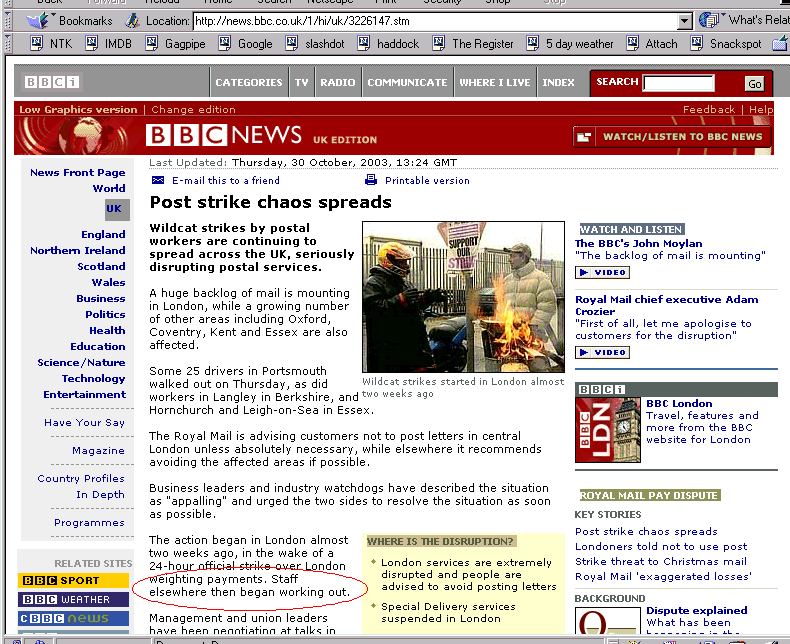The width and height of the screenshot is (790, 644).
Task: Open the Snackspot bookmark icon
Action: pos(697,43)
